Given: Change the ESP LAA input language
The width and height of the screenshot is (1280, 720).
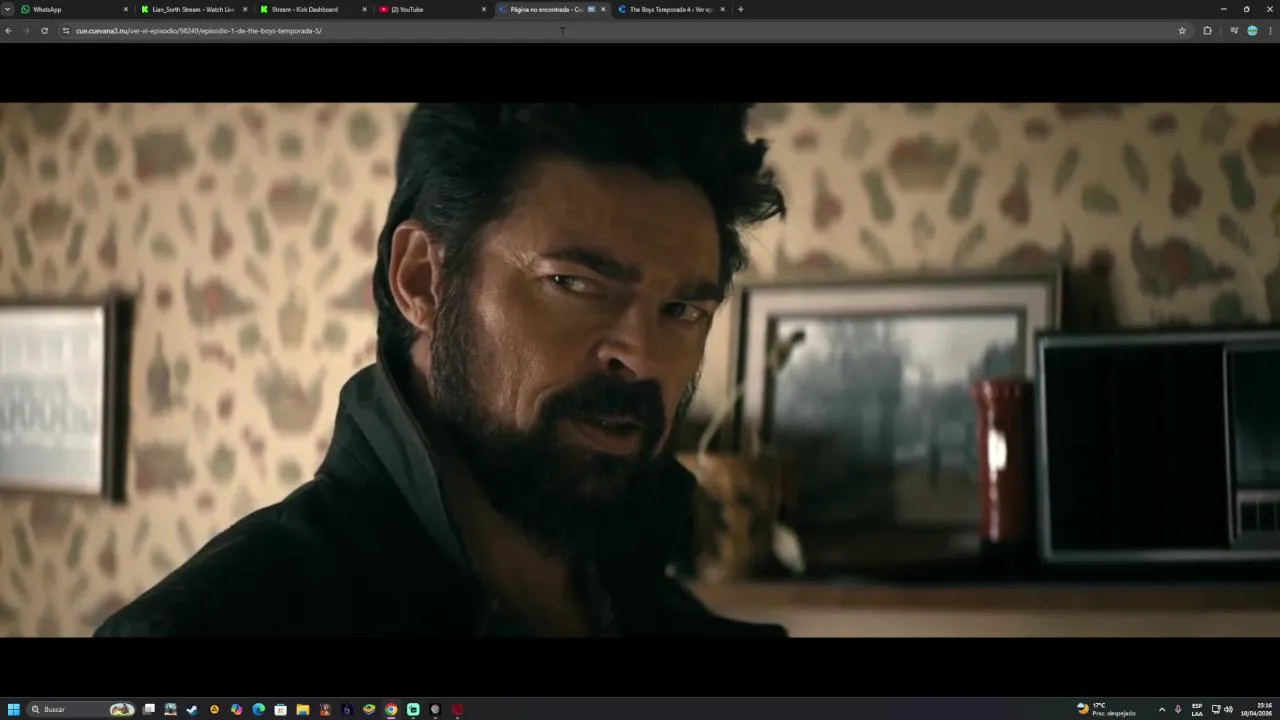Looking at the screenshot, I should point(1197,709).
